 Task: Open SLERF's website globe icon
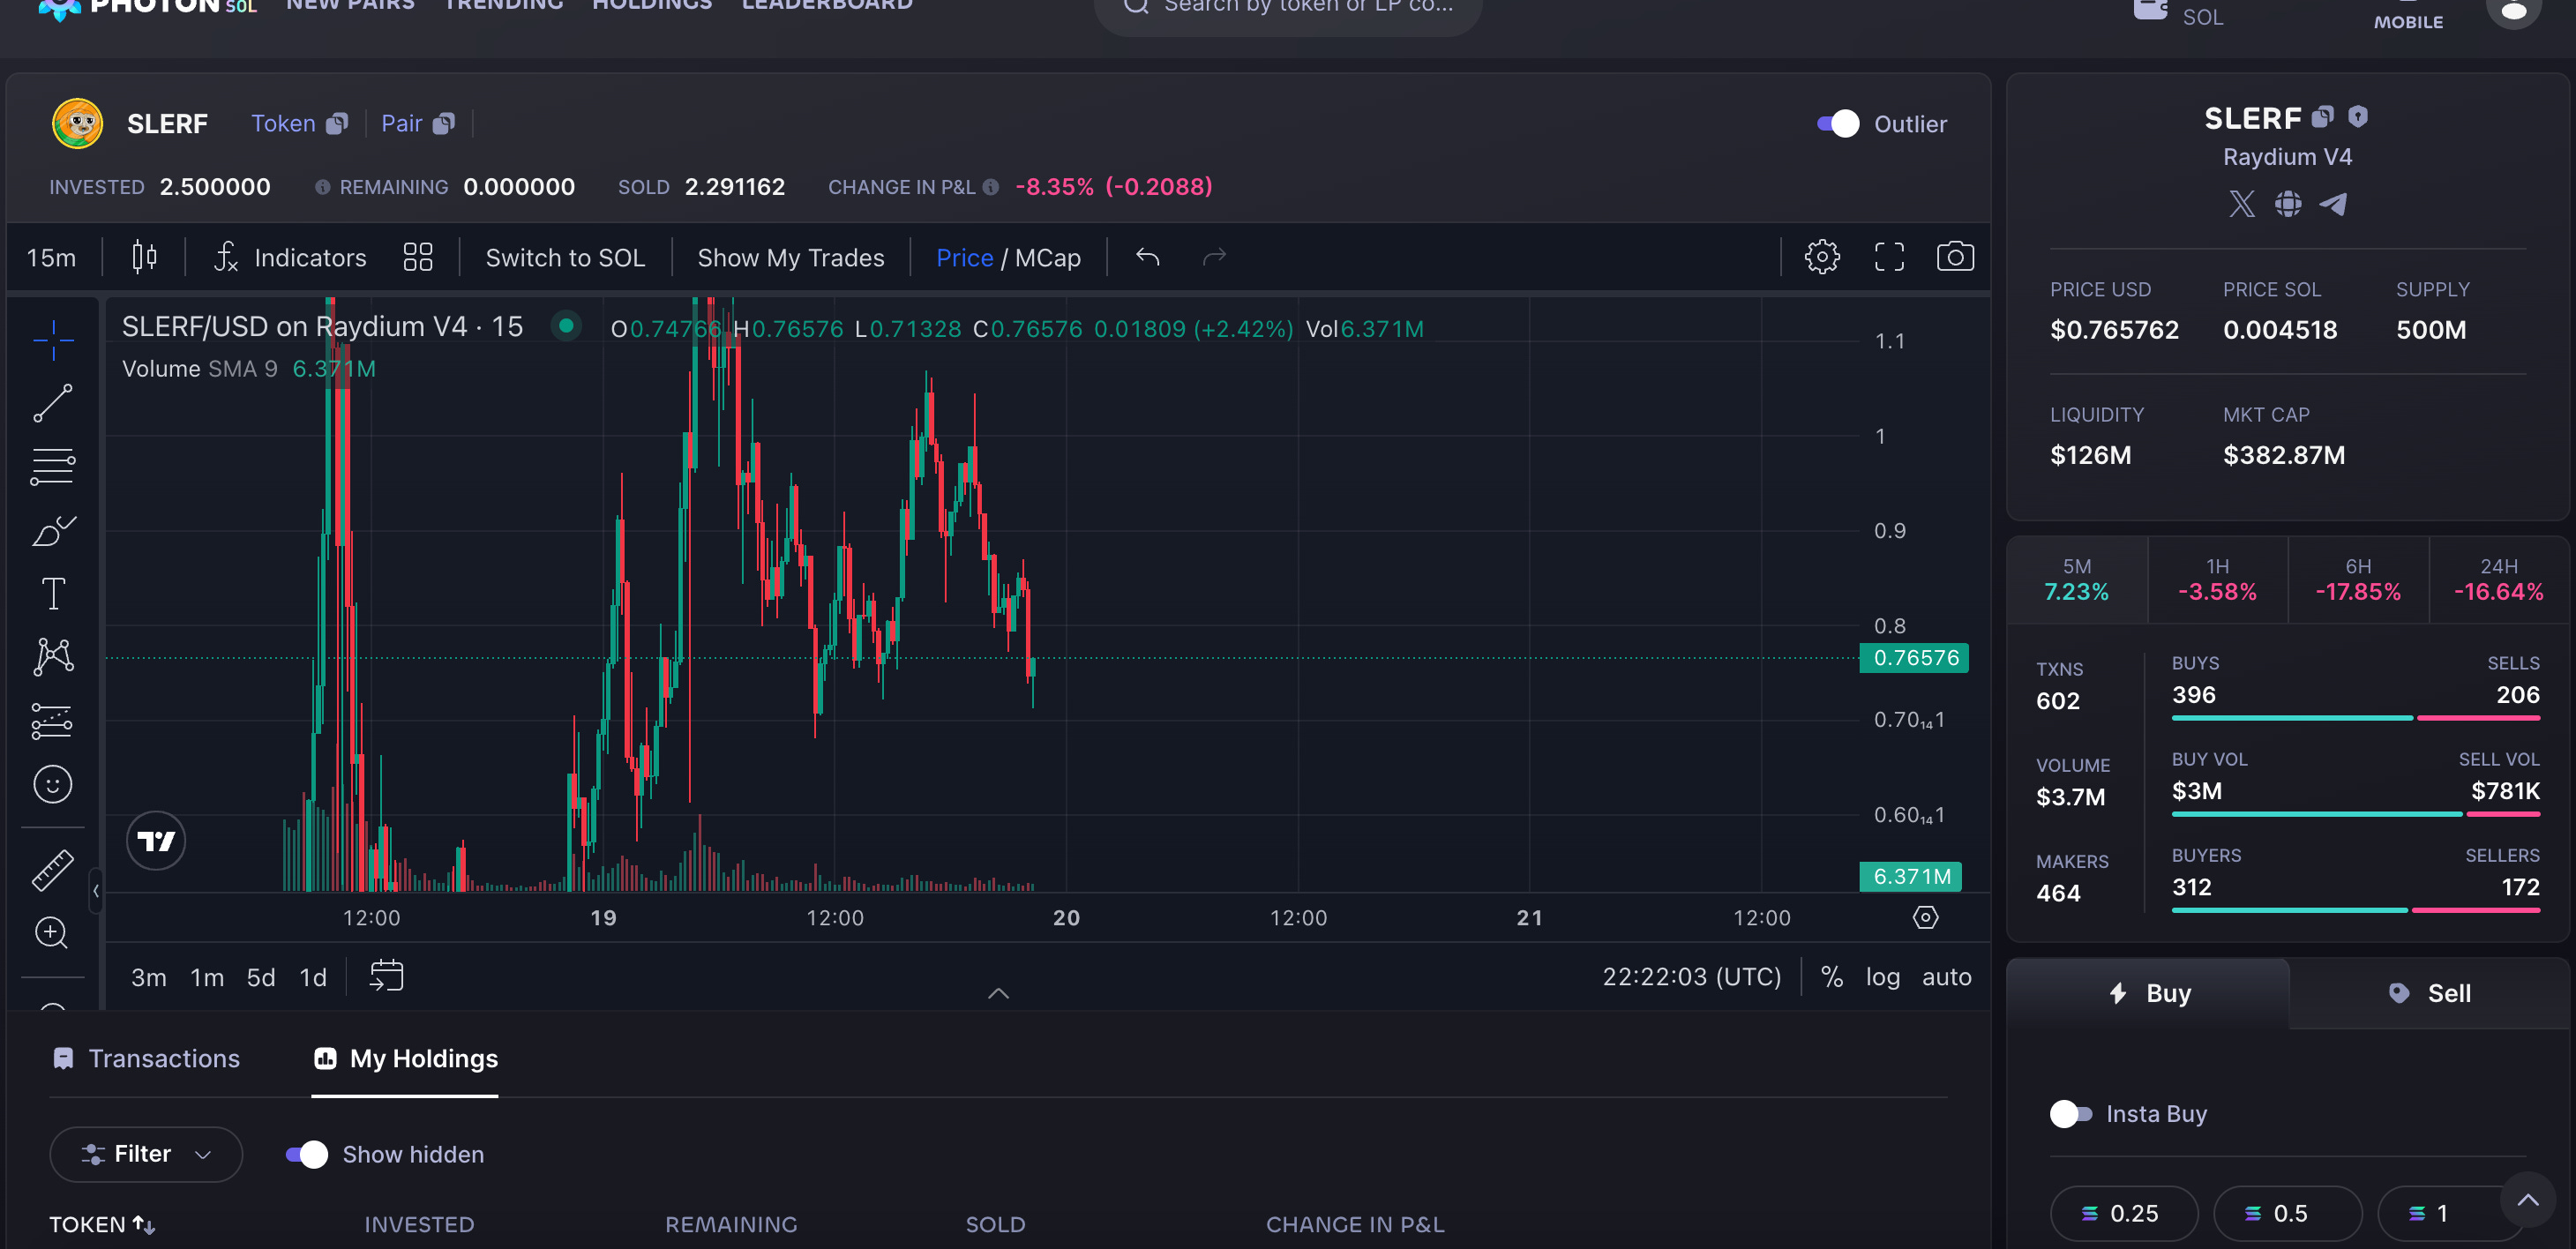coord(2288,204)
